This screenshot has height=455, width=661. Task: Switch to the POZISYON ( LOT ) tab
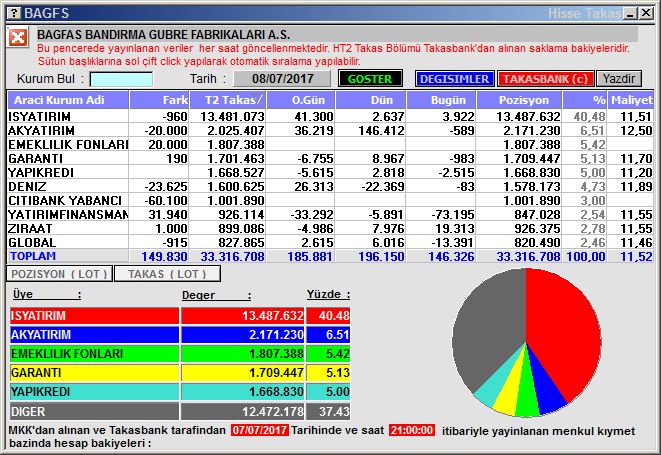click(59, 274)
